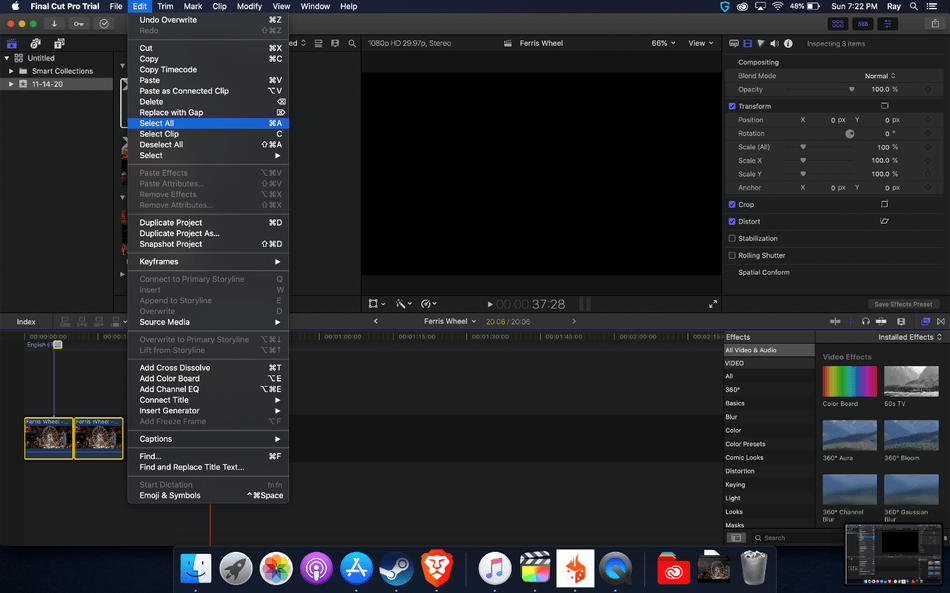Open the Trim menu in menu bar
This screenshot has height=593, width=950.
(165, 6)
